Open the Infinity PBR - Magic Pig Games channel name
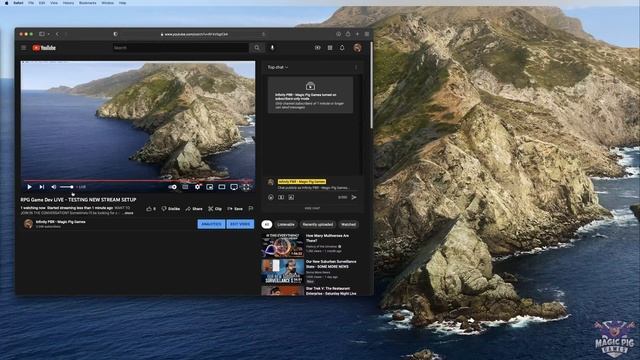 60,222
